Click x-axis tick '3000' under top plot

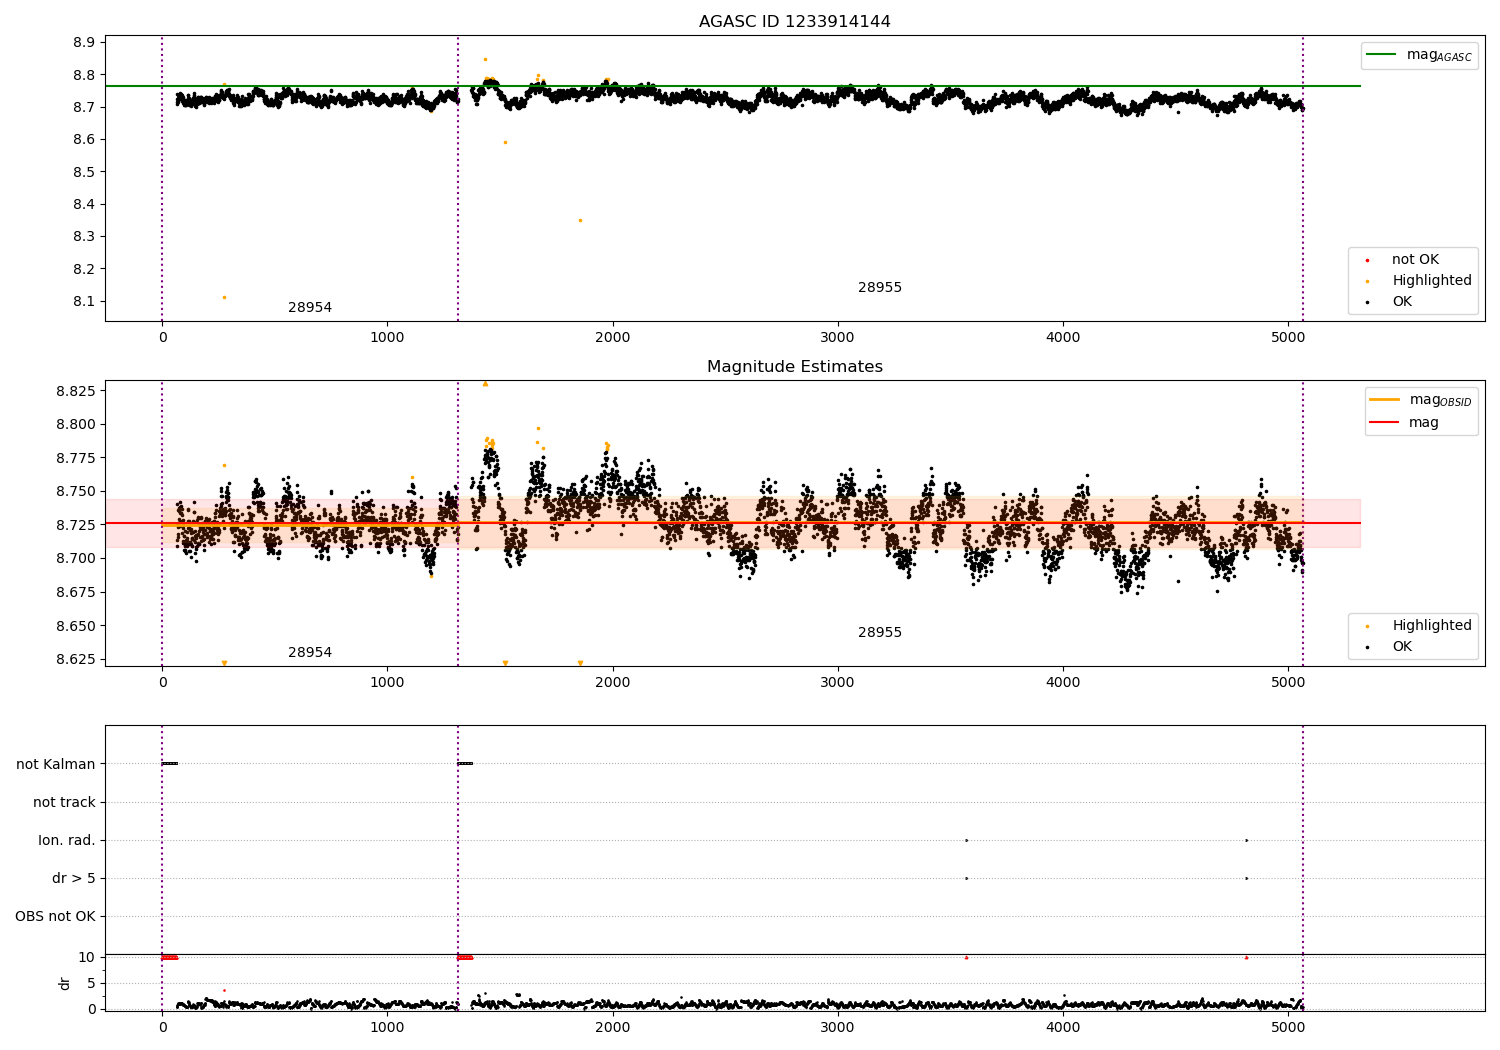click(837, 338)
